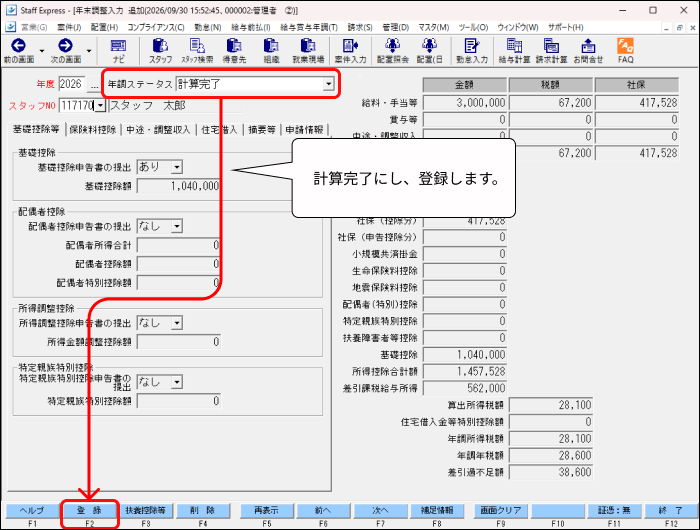Switch to the 基礎控除等 tab
Screen dimensions: 700x530
(36, 129)
